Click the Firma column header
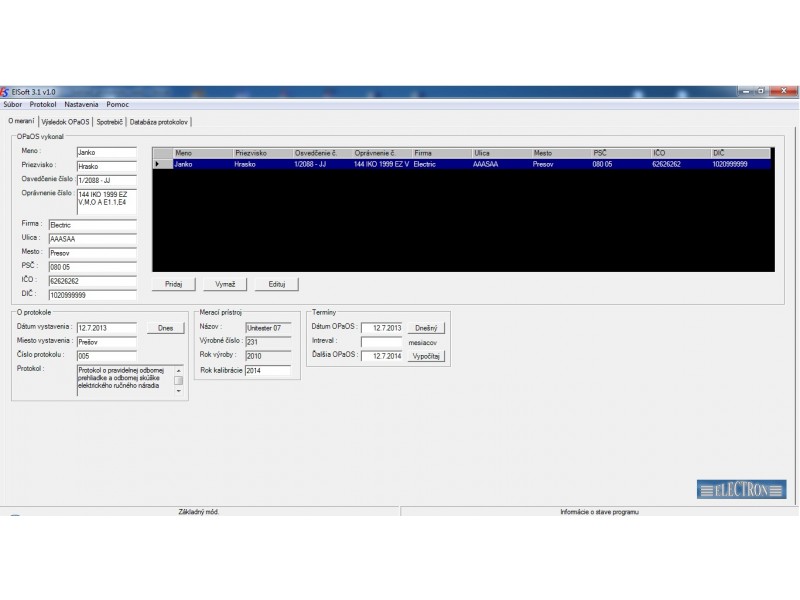The width and height of the screenshot is (800, 600). point(442,153)
